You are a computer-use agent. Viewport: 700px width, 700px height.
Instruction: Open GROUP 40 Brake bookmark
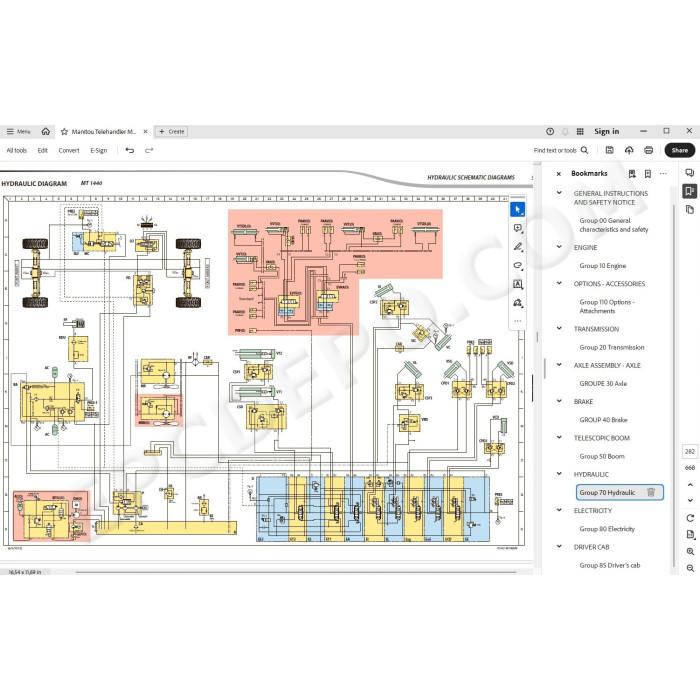[x=603, y=420]
